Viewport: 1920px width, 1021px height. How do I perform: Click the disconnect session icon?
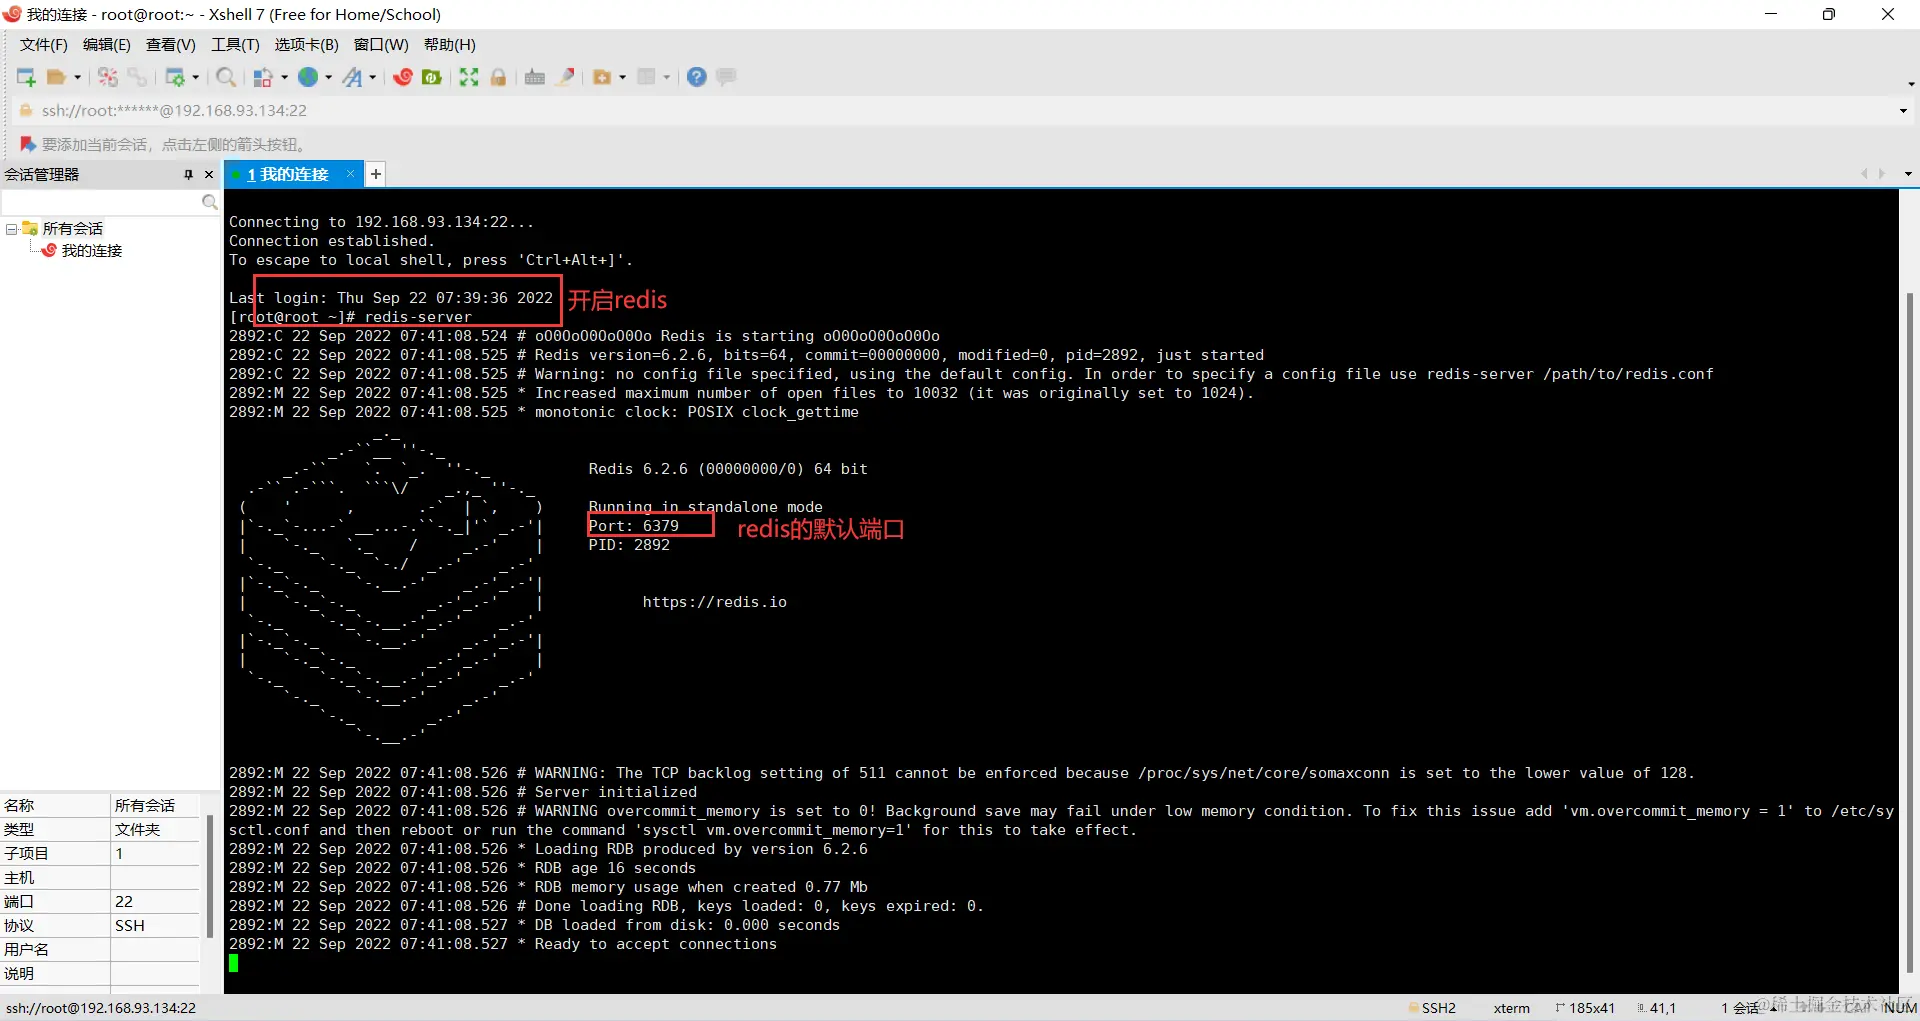click(108, 77)
